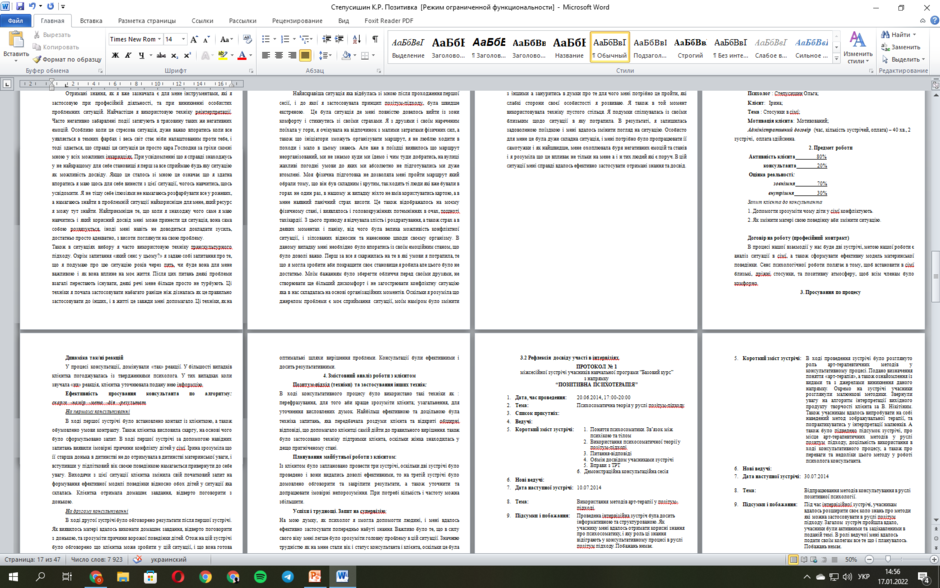Viewport: 940px width, 588px height.
Task: Toggle justify paragraph alignment
Action: pyautogui.click(x=305, y=55)
